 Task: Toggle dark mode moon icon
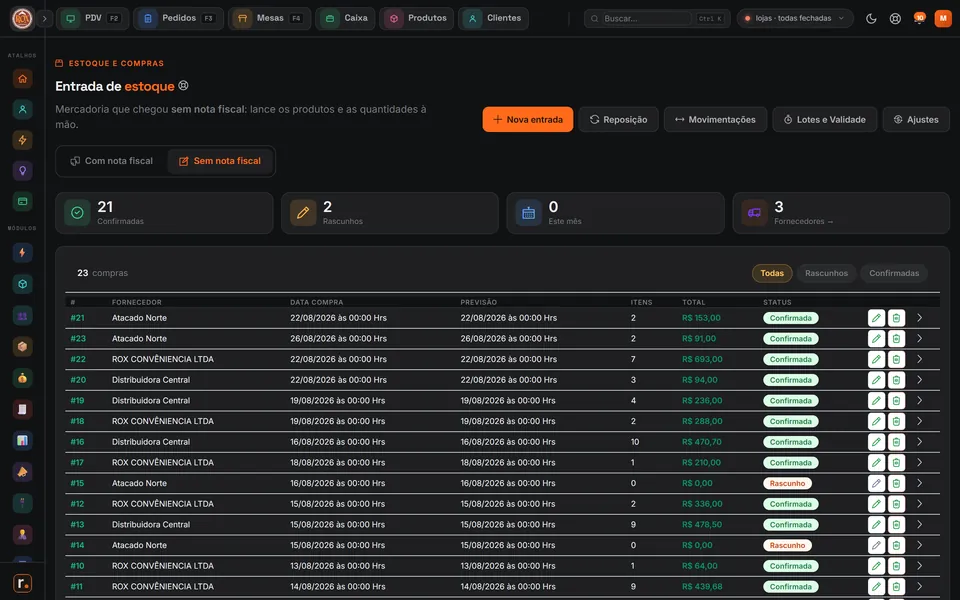pos(871,18)
